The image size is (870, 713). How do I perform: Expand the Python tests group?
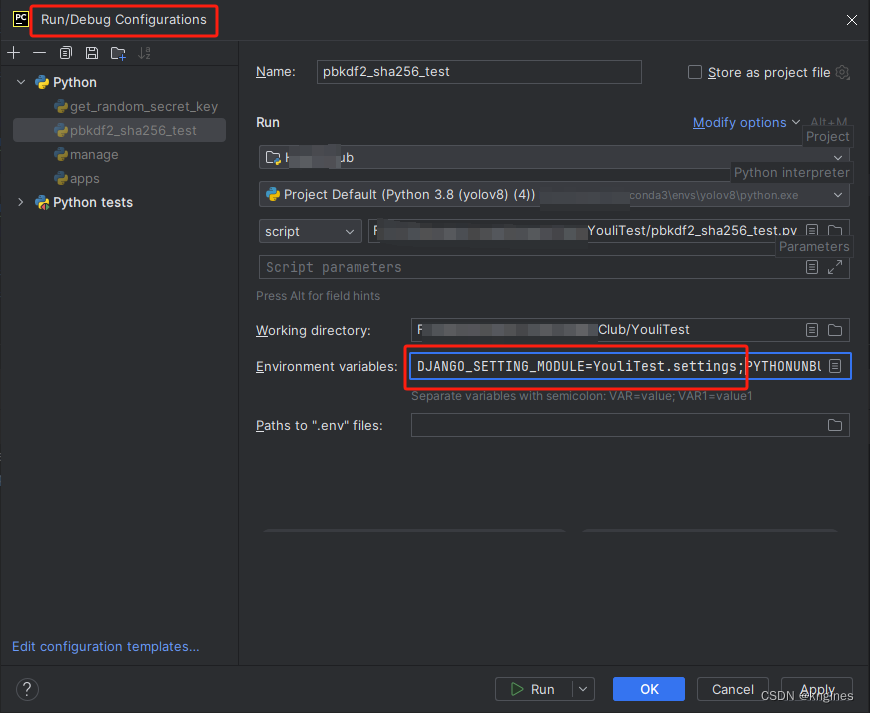(x=20, y=202)
